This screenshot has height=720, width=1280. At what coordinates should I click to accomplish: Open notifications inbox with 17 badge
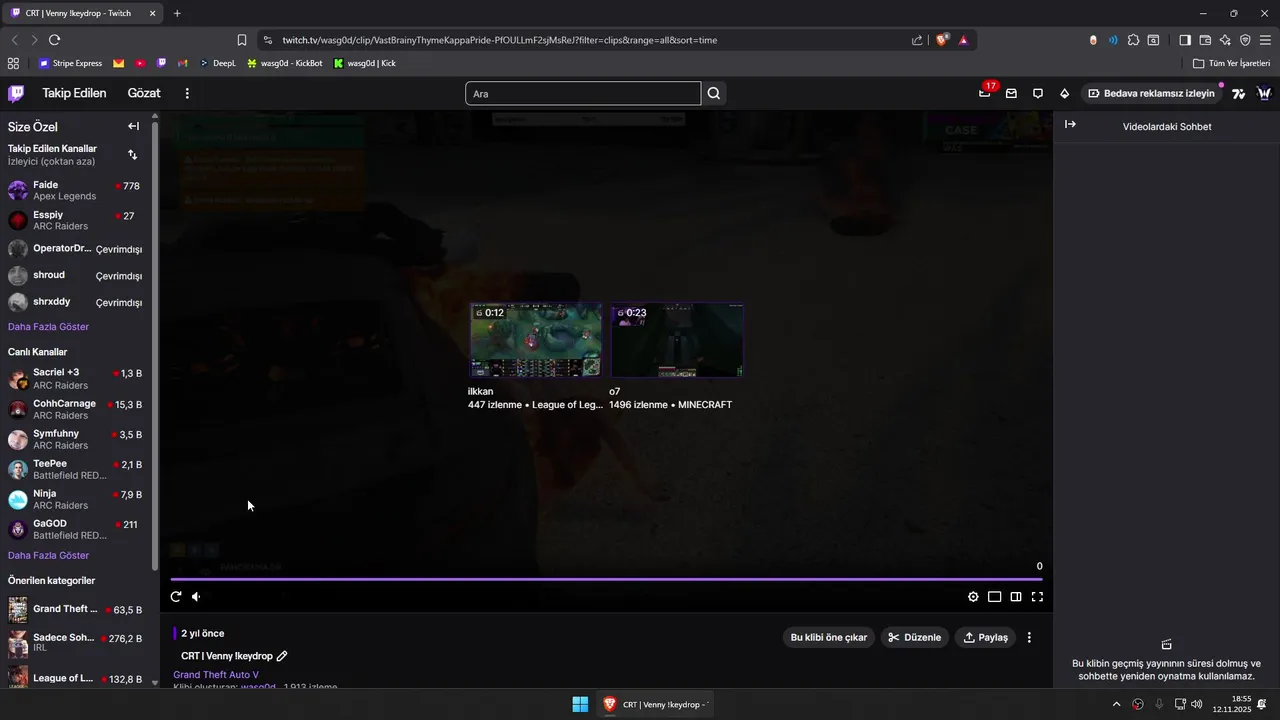[x=985, y=93]
